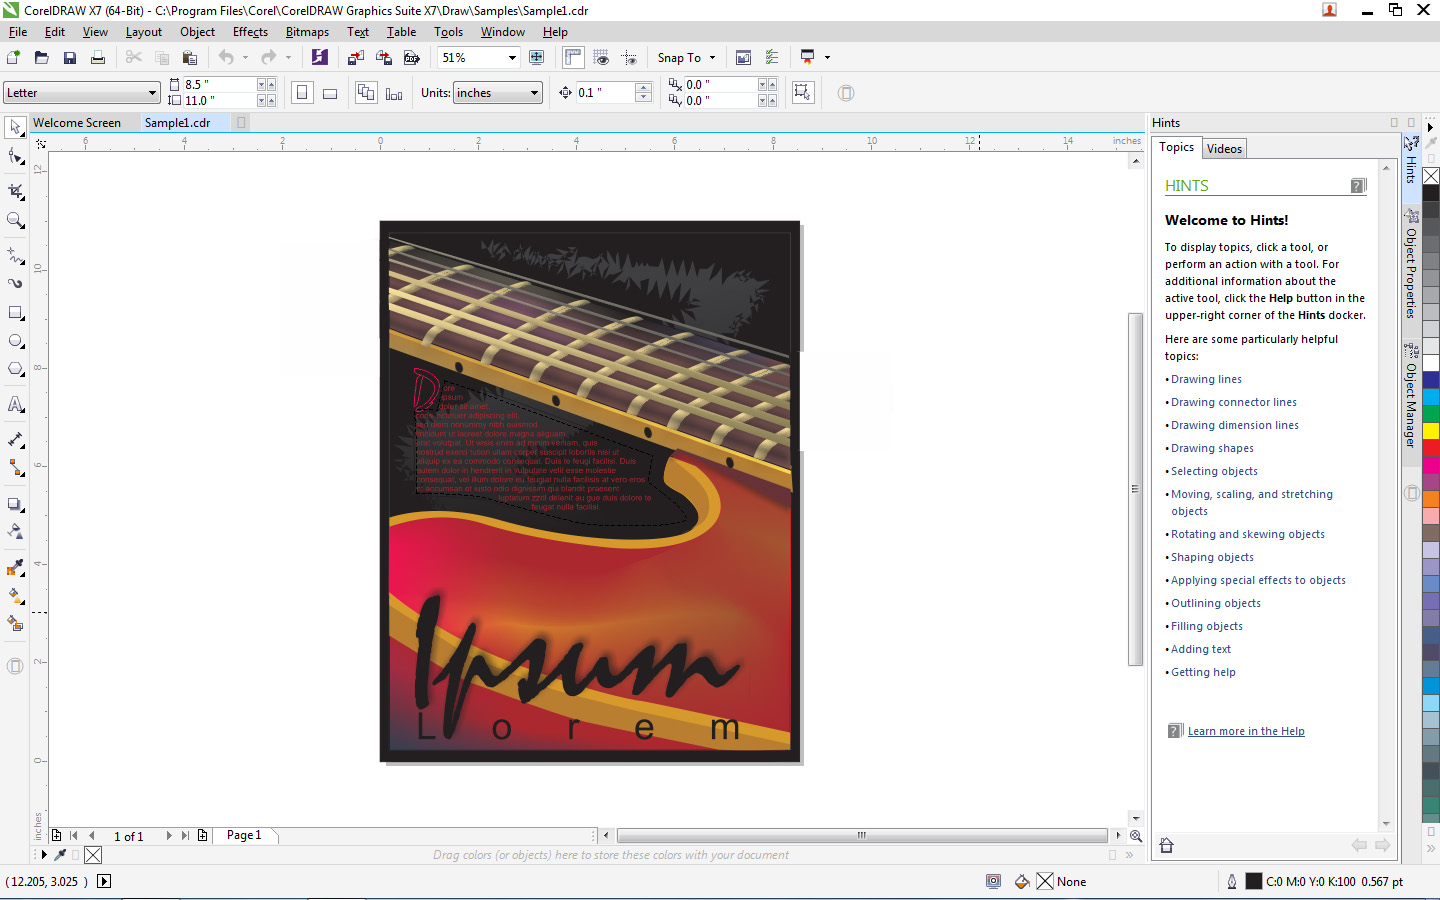Toggle apply layout to current page
1440x900 pixels.
click(x=394, y=93)
